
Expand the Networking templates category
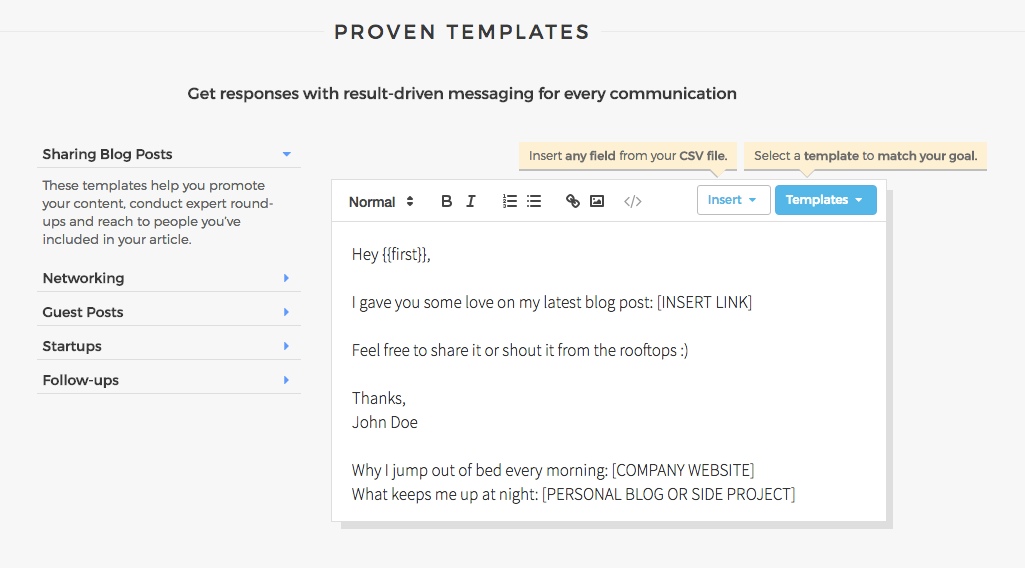click(x=286, y=278)
